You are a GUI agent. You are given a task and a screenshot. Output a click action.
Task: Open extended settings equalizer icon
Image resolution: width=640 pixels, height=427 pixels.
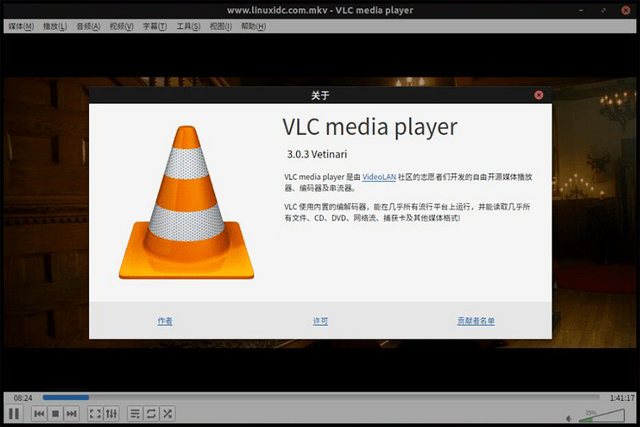[x=111, y=414]
